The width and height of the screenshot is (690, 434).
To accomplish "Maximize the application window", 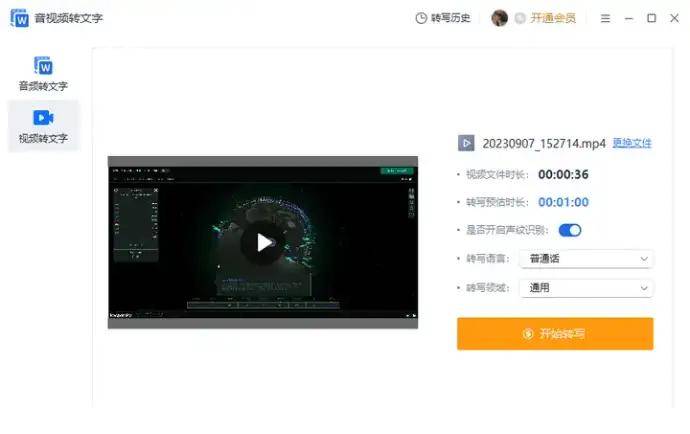I will click(x=652, y=18).
